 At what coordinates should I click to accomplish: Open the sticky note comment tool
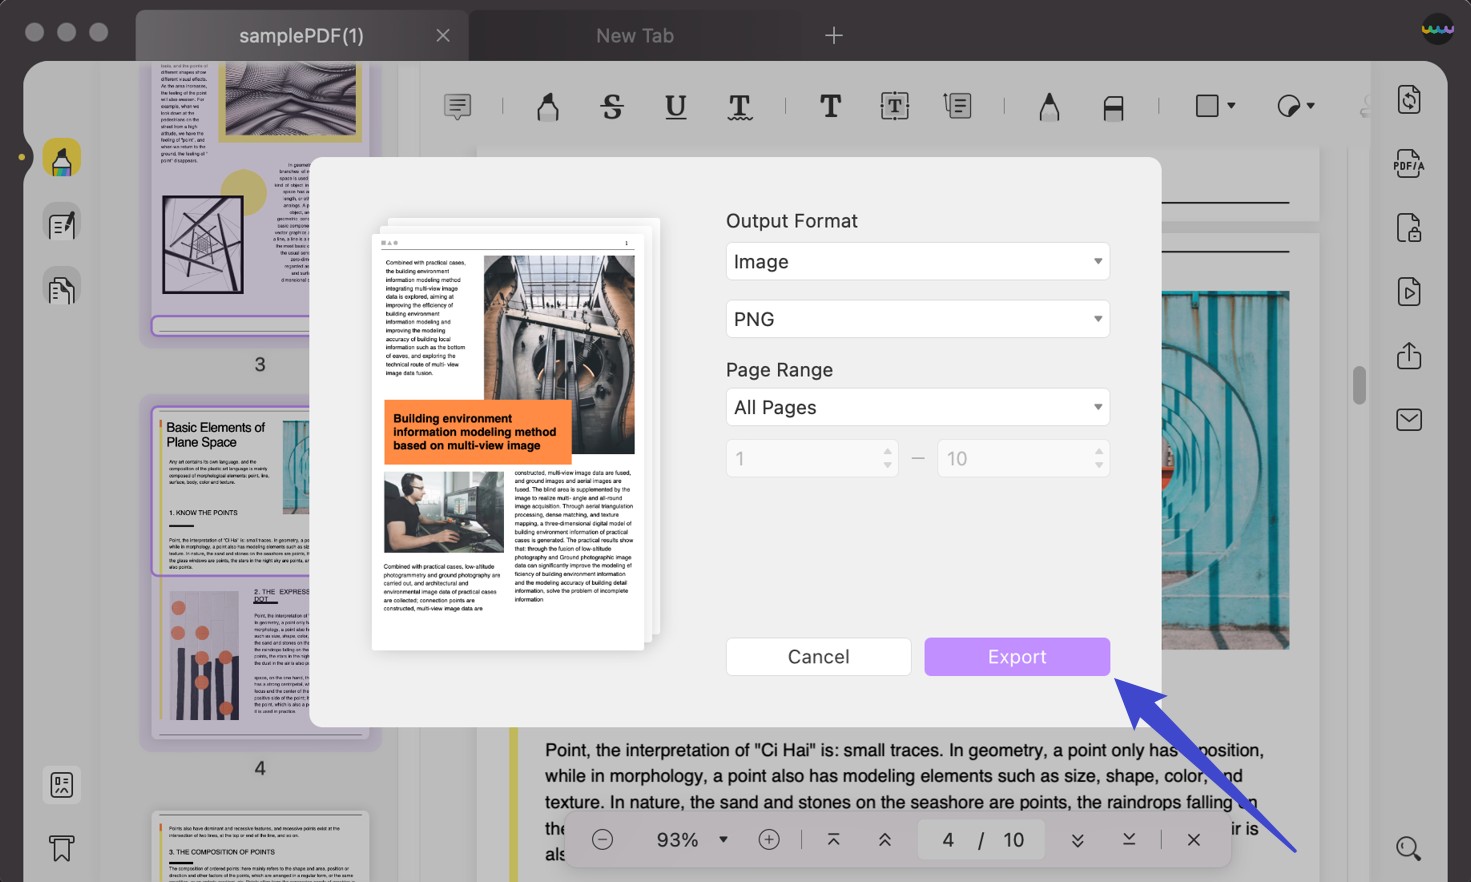click(x=457, y=105)
